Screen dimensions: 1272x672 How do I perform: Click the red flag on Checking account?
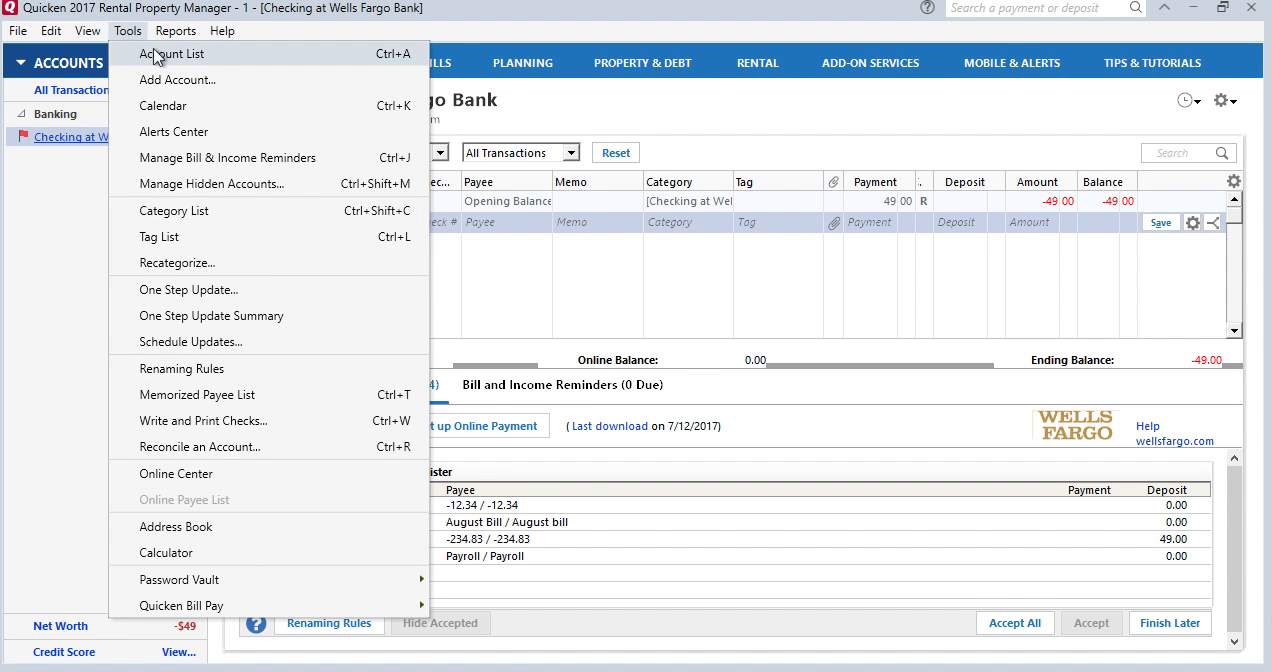tap(22, 137)
